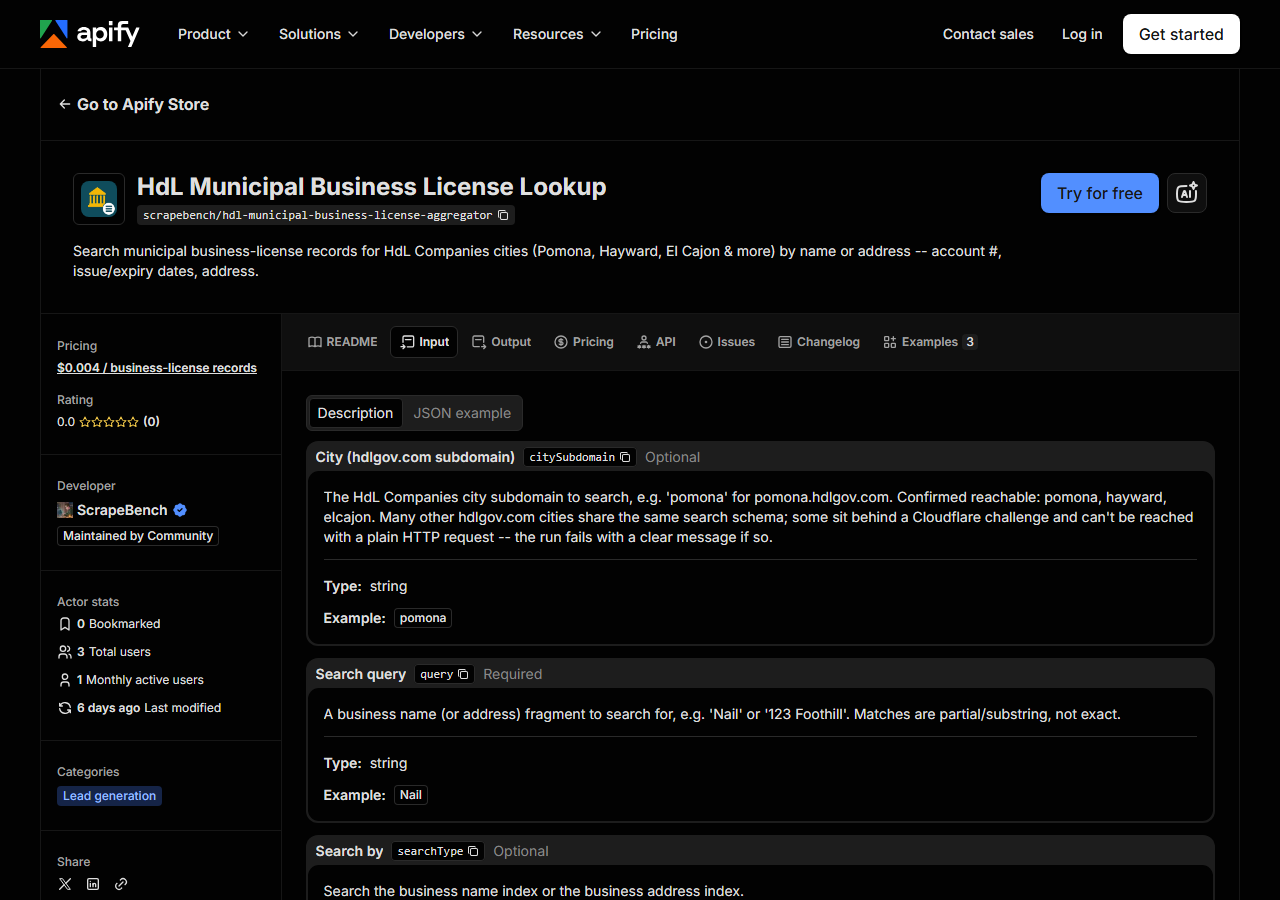Copy the searchType field key
The image size is (1280, 900).
pos(473,851)
